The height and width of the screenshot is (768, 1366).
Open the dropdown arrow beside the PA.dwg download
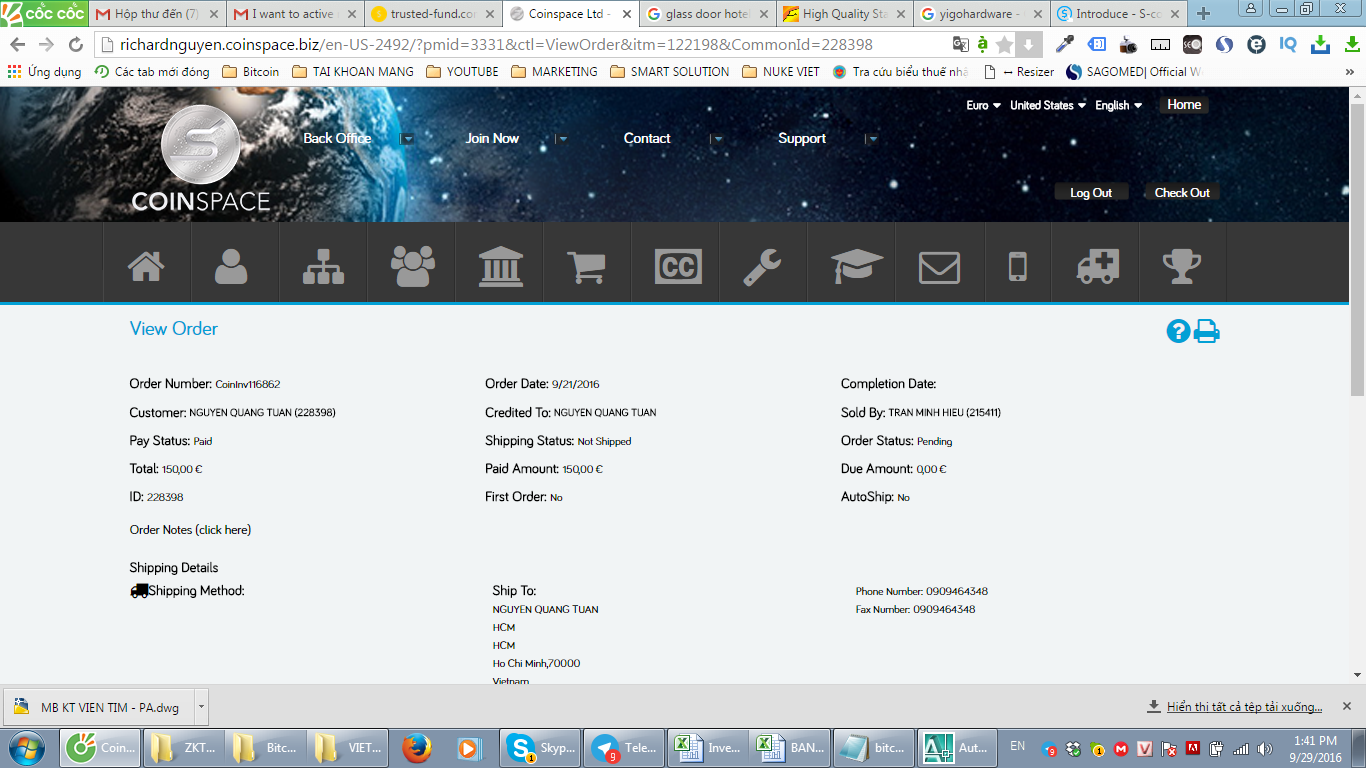coord(201,707)
